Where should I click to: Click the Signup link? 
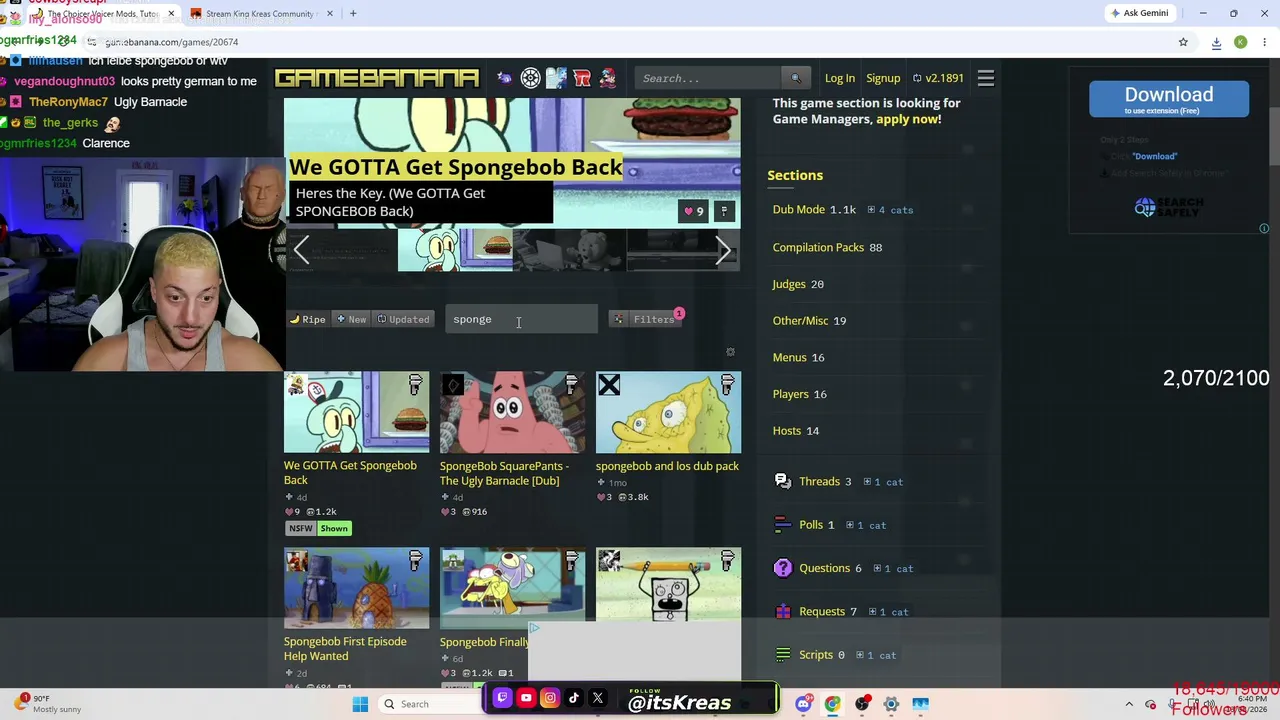coord(883,78)
